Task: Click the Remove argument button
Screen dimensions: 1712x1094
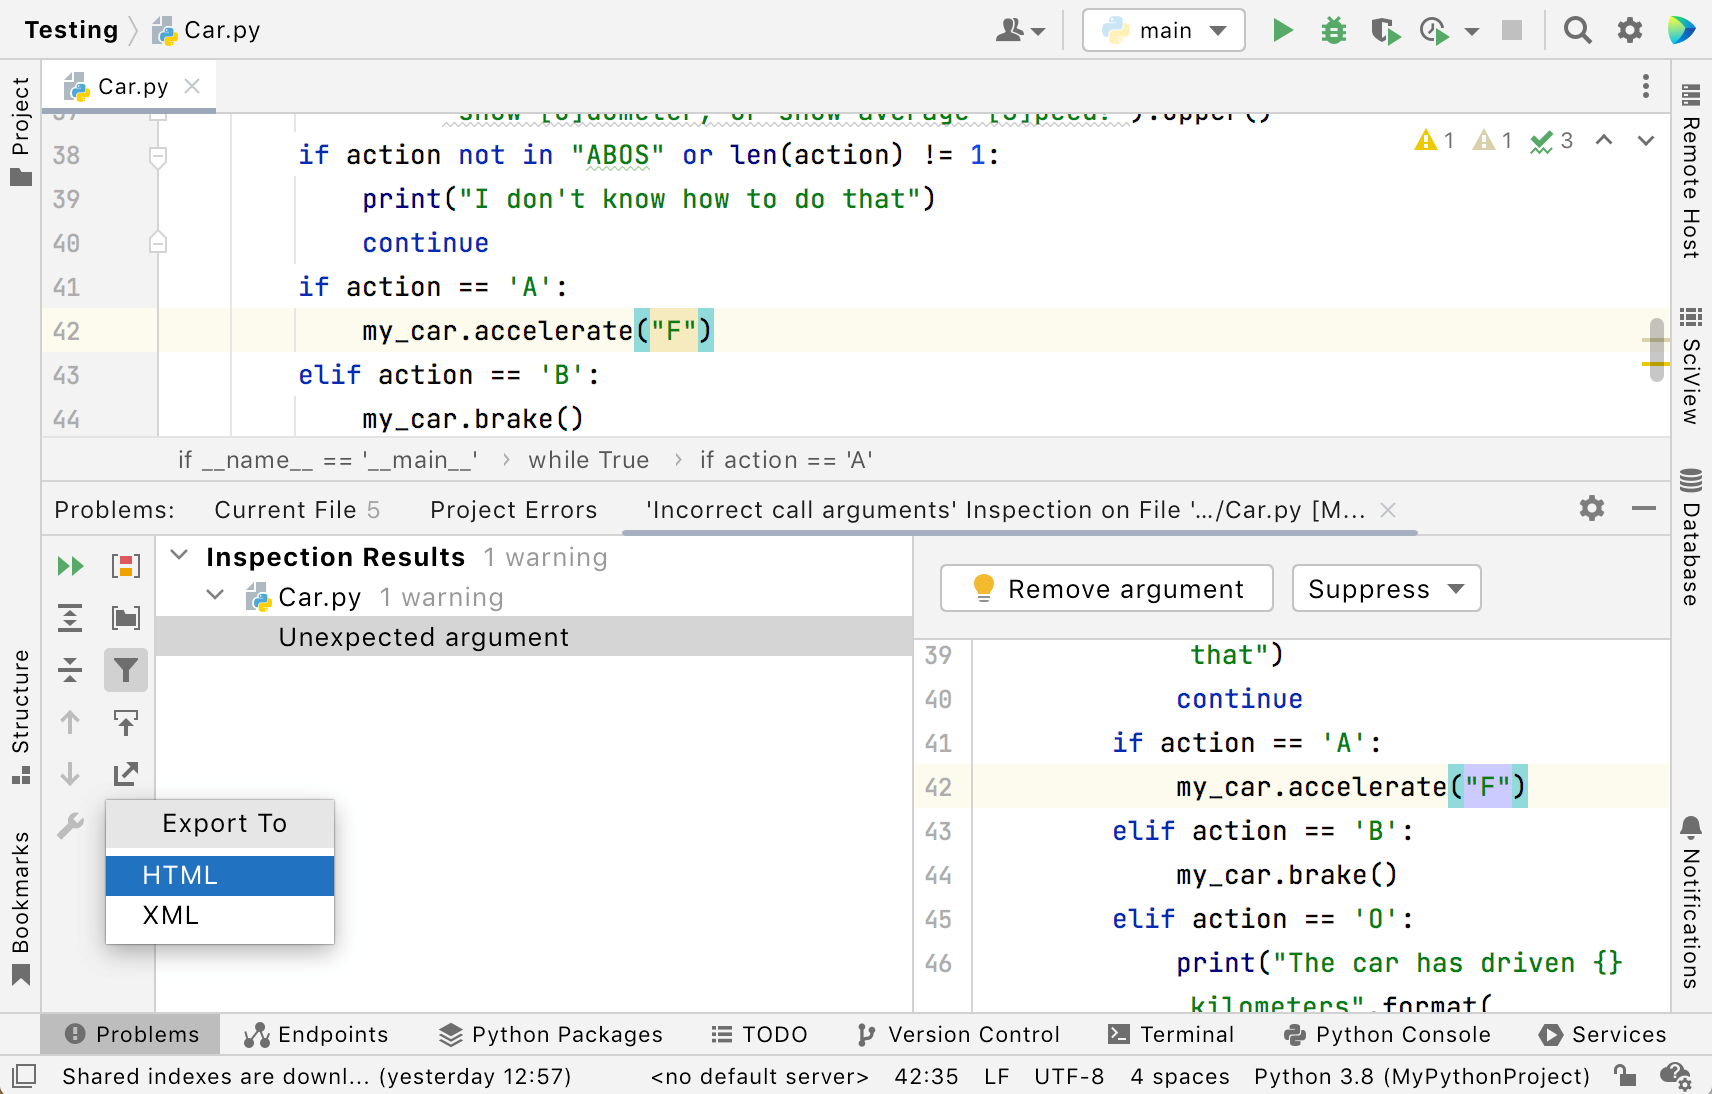Action: [x=1107, y=589]
